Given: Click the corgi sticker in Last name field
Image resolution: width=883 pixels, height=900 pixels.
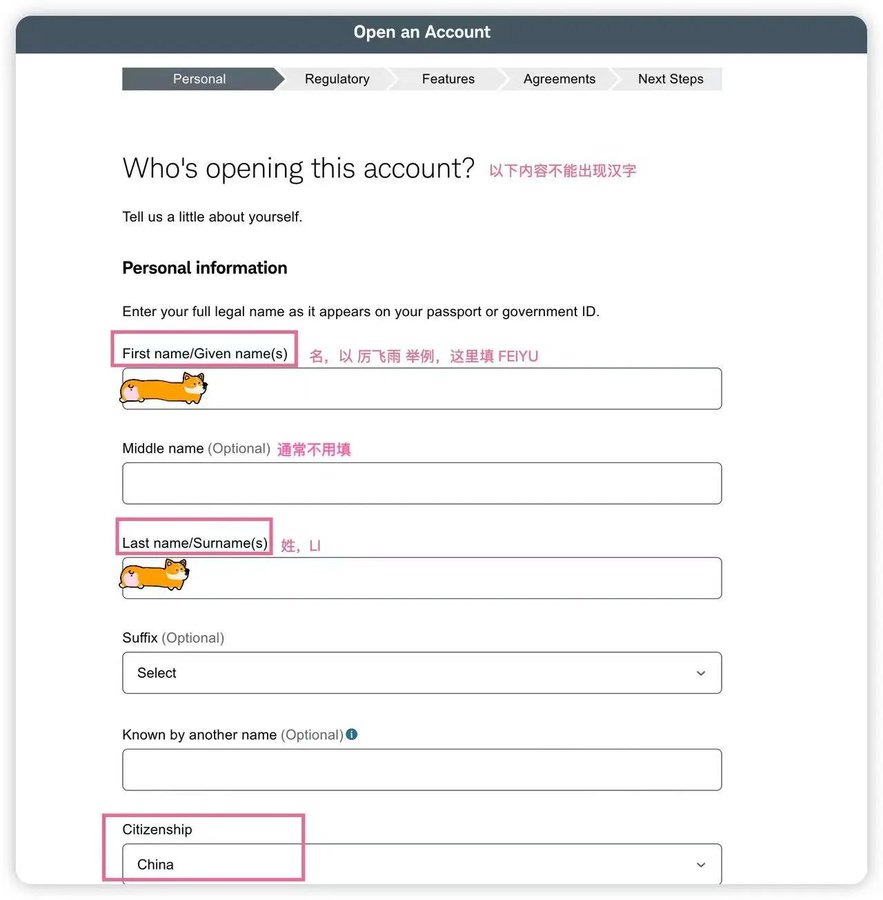Looking at the screenshot, I should coord(154,575).
